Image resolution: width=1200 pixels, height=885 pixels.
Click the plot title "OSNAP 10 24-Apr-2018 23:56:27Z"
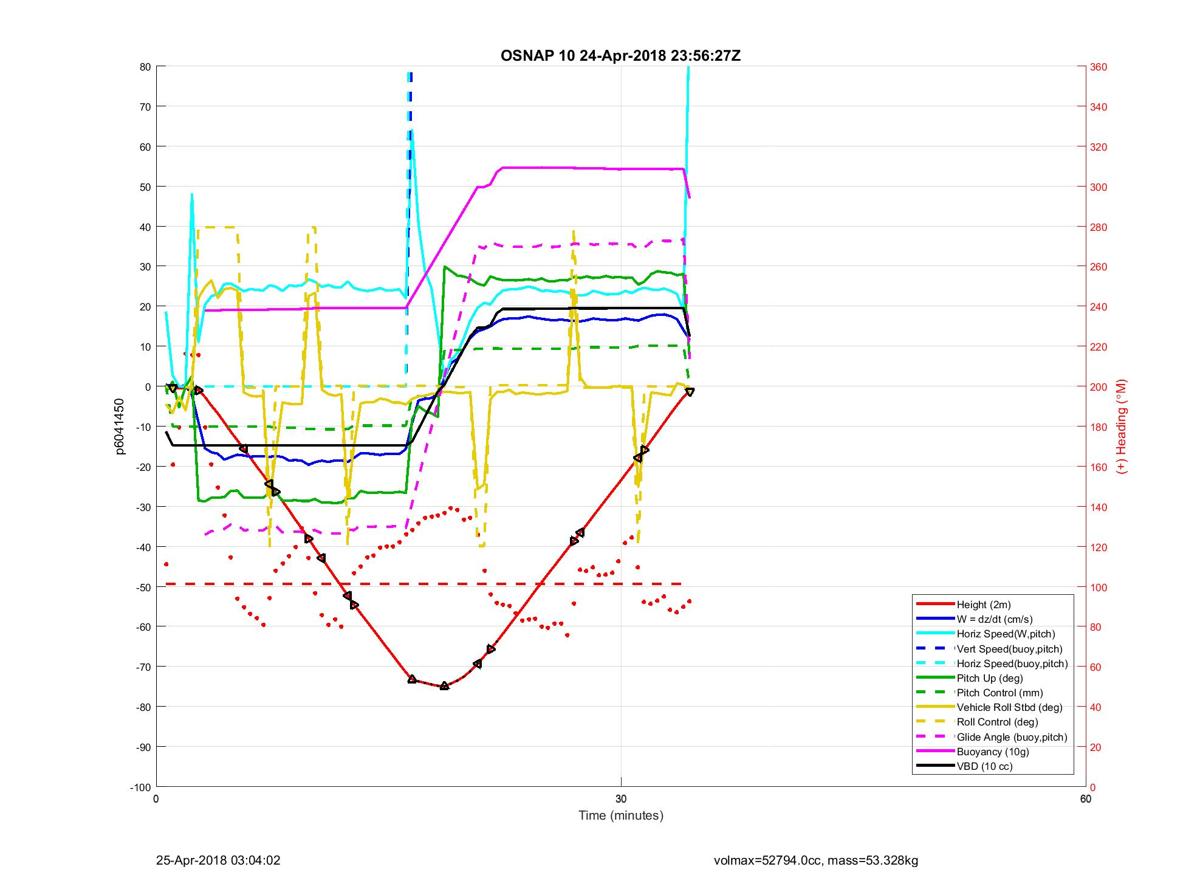(620, 55)
